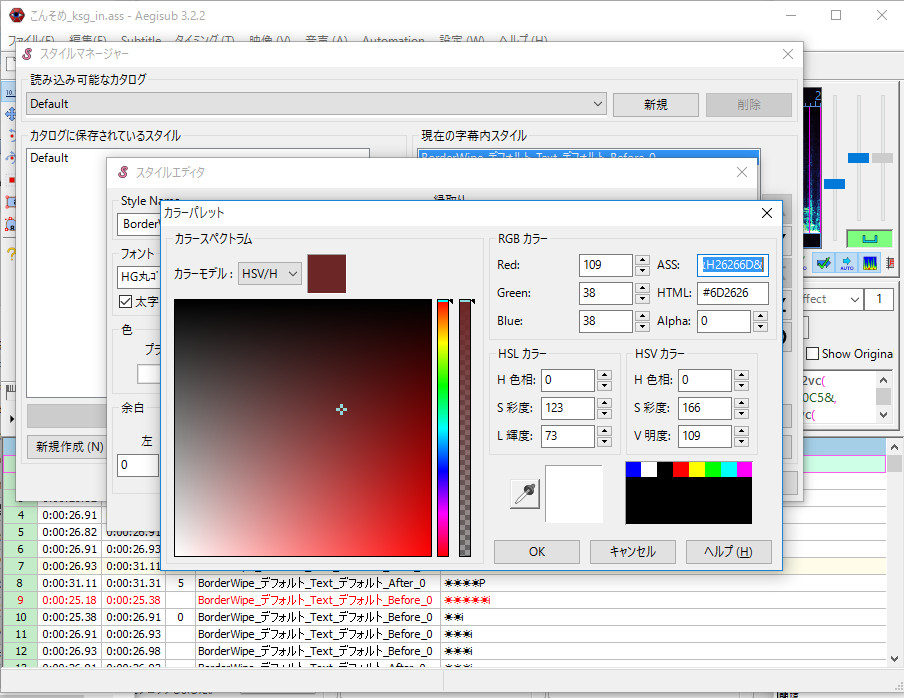Viewport: 904px width, 698px height.
Task: Decrease HSV saturation with down arrow
Action: (741, 413)
